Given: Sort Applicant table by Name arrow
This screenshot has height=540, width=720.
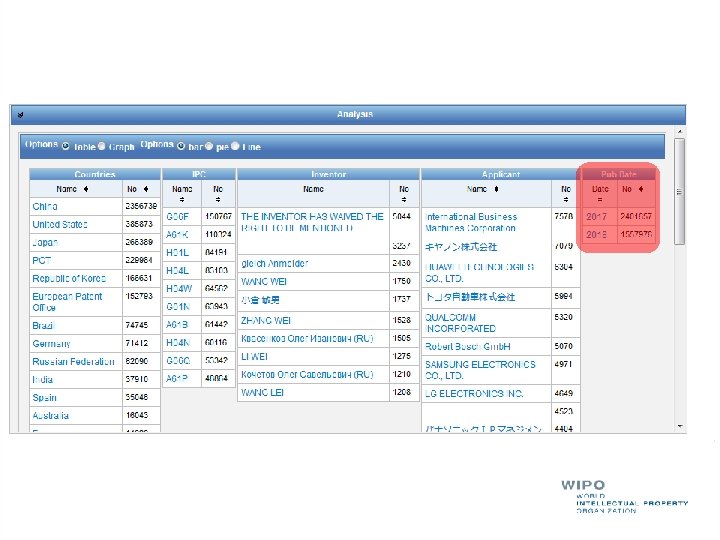Looking at the screenshot, I should click(x=496, y=189).
